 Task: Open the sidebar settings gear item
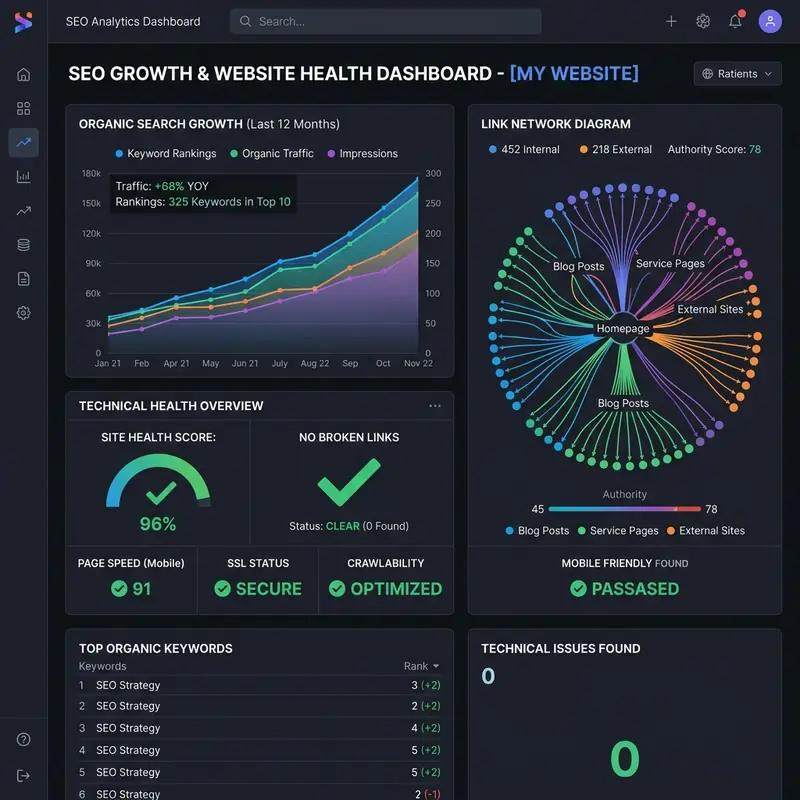click(x=23, y=313)
